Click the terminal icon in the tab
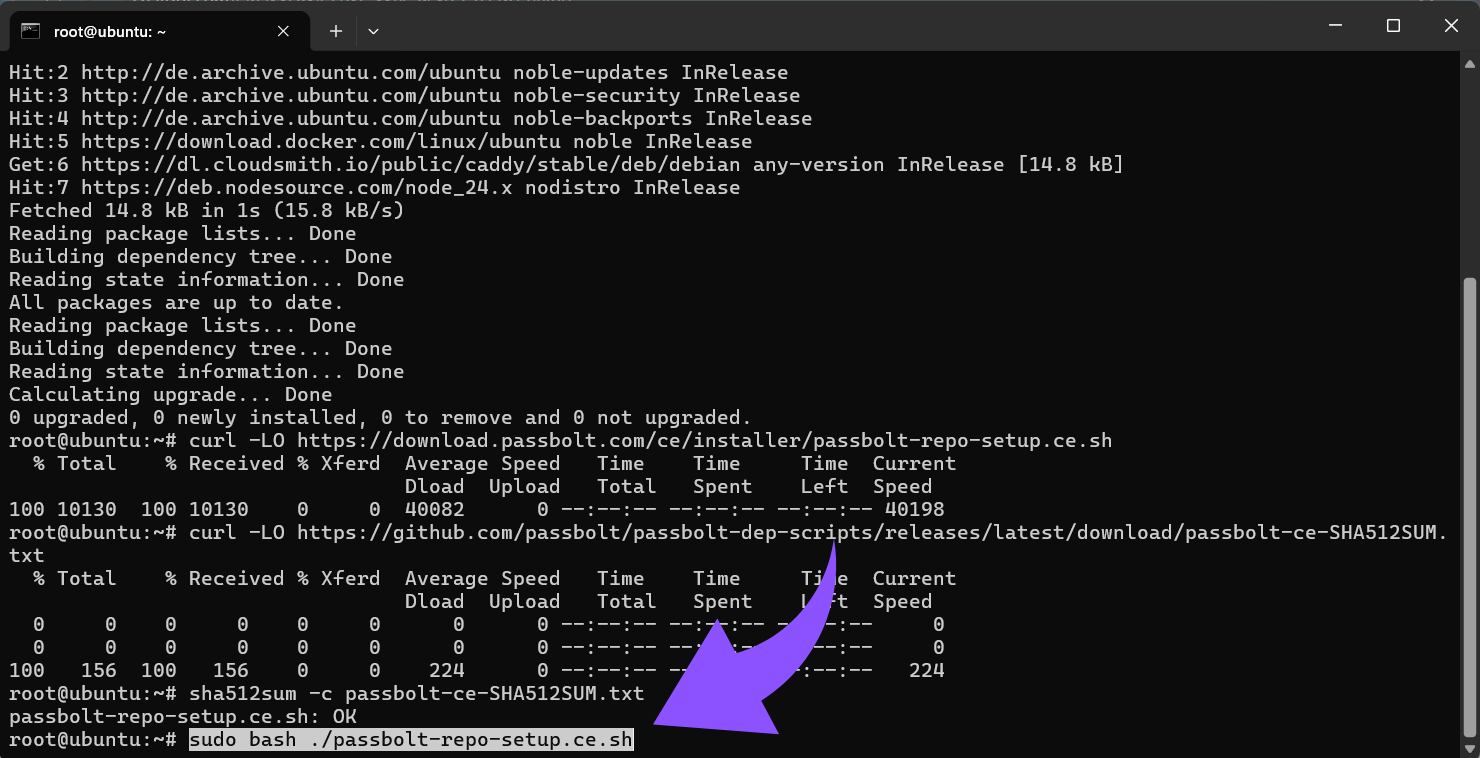This screenshot has height=758, width=1480. point(30,31)
